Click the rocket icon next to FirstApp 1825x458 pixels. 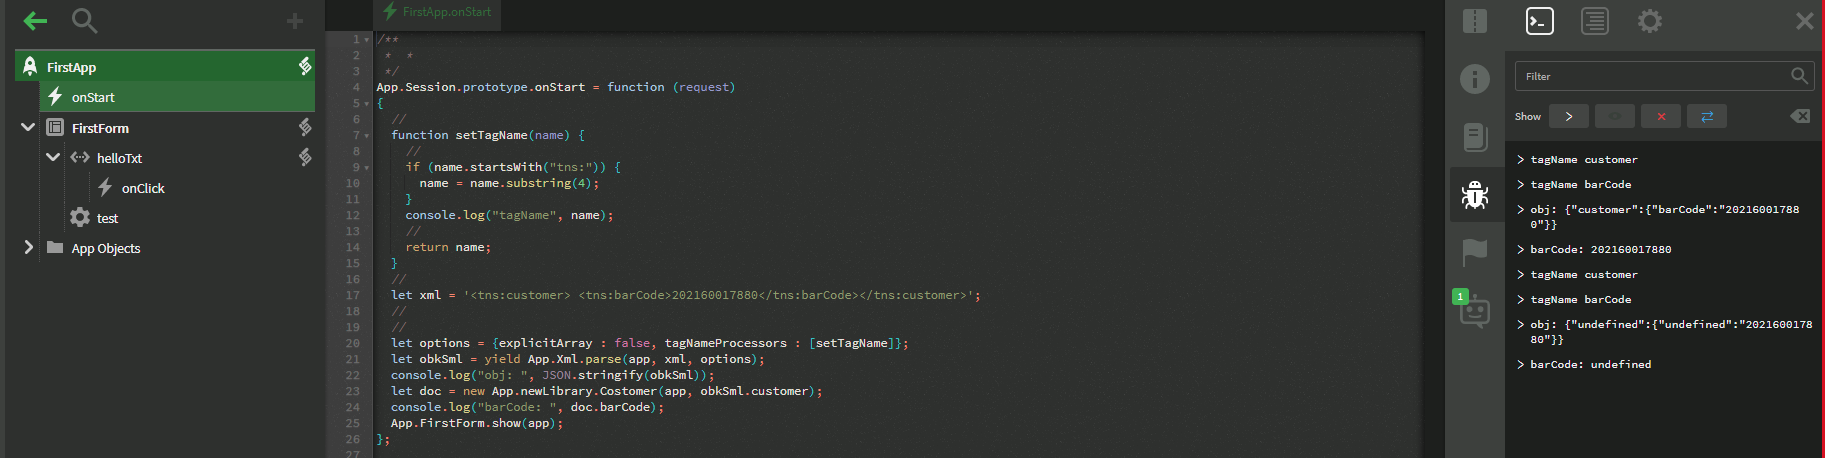pos(30,66)
